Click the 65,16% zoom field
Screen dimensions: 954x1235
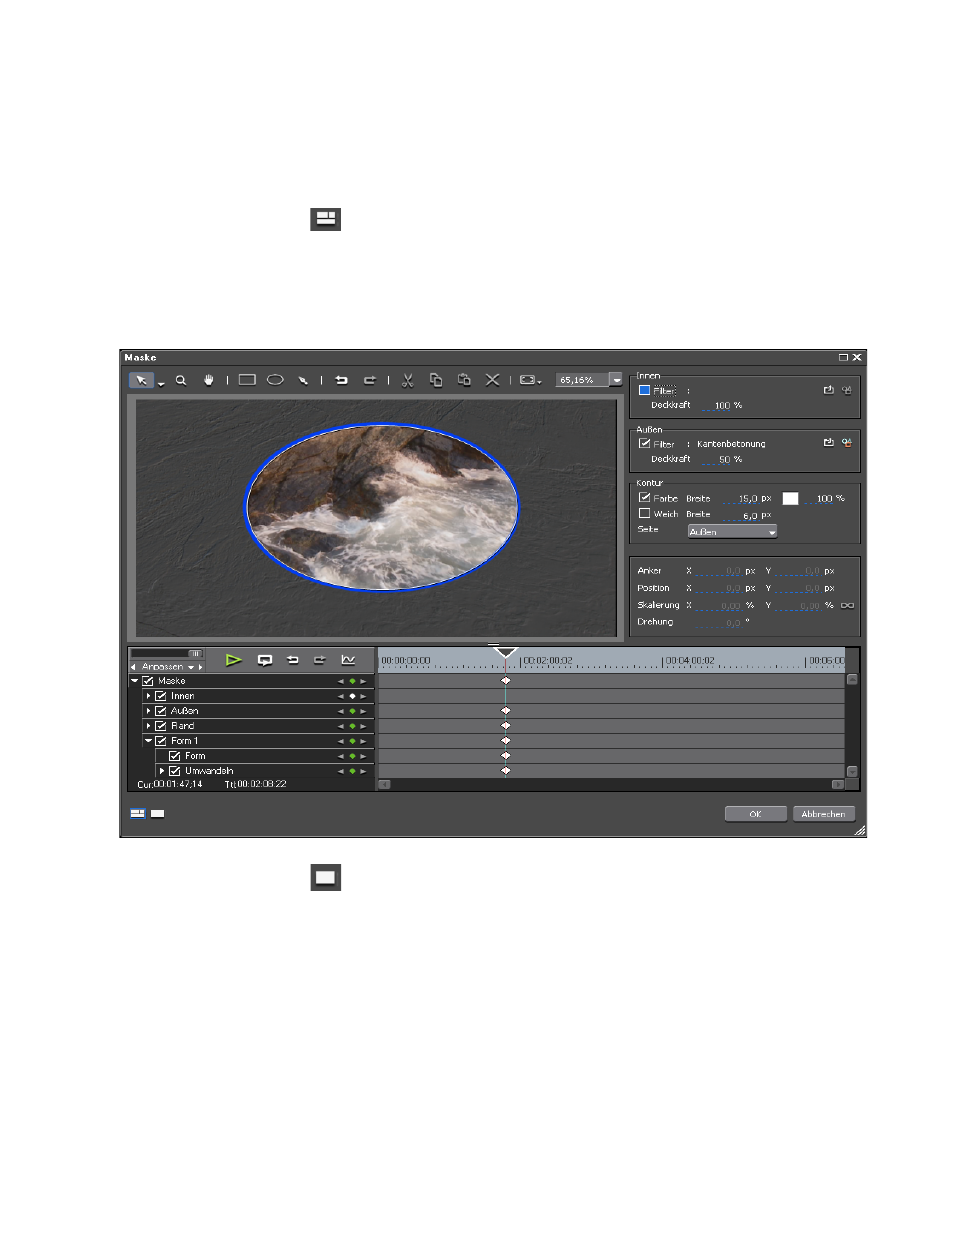(582, 380)
